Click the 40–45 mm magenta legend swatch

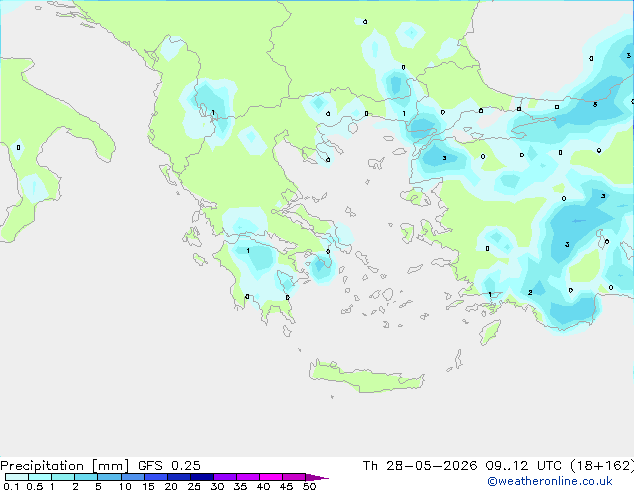tap(271, 477)
